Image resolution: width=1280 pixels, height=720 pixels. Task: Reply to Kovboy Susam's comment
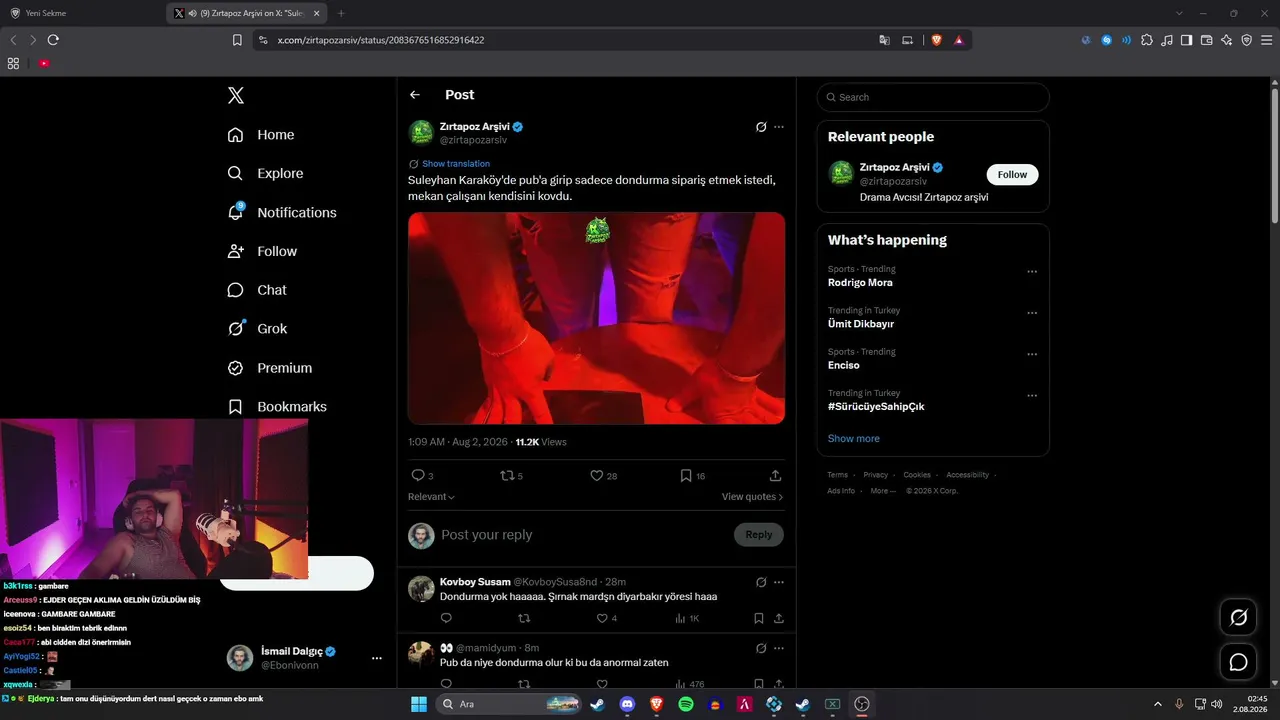446,619
